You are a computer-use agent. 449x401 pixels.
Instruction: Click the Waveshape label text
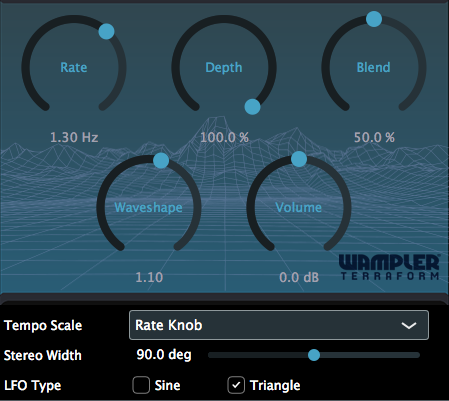148,208
